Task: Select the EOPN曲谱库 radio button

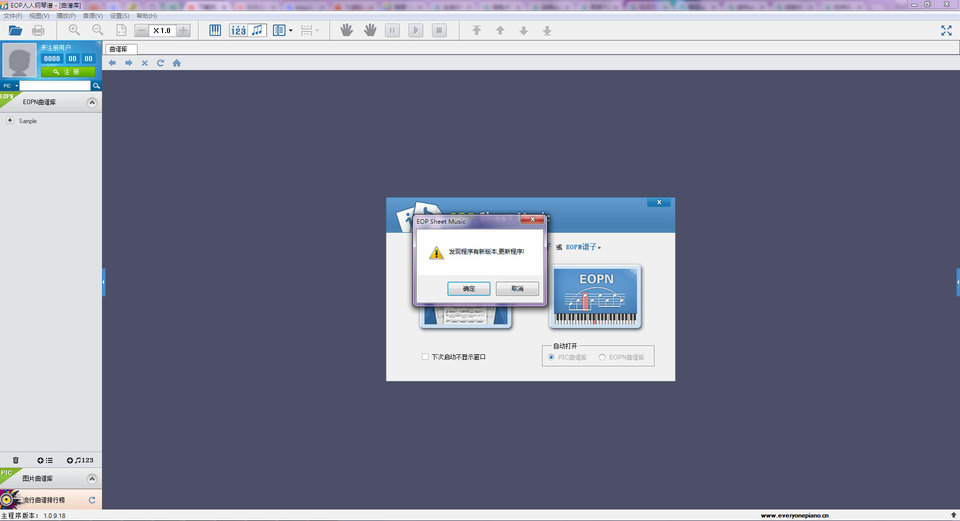Action: pos(602,356)
